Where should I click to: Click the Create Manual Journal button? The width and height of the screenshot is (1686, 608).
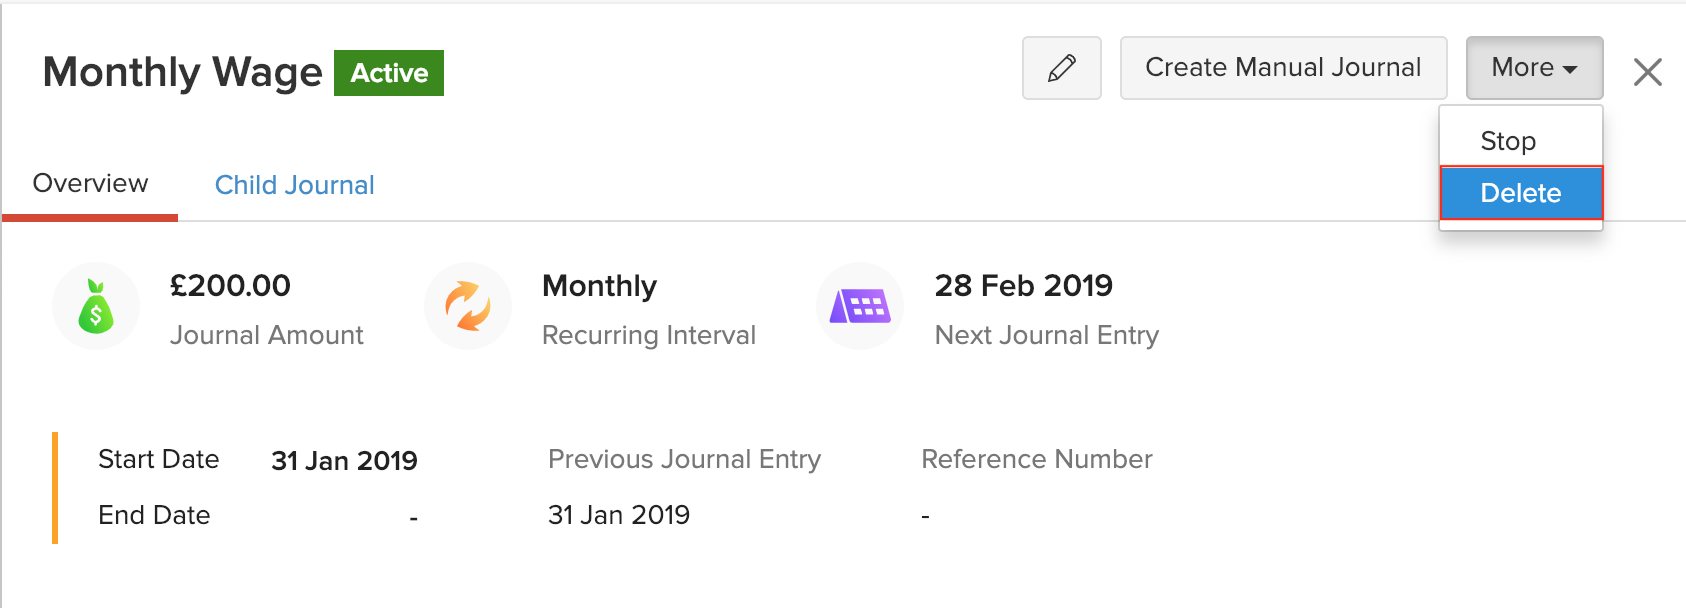pos(1283,68)
